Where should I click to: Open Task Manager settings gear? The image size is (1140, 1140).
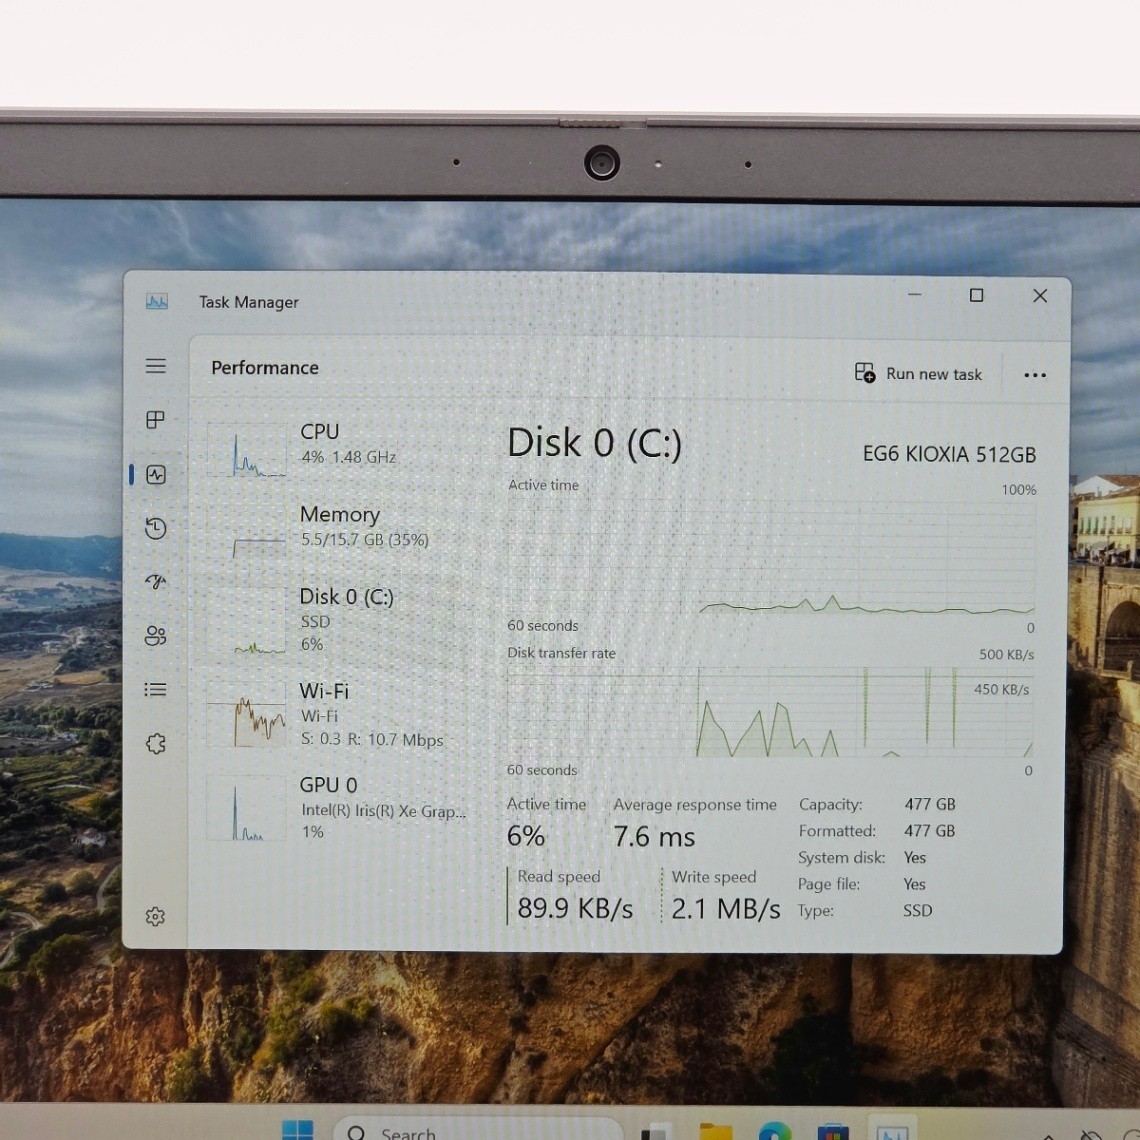click(x=155, y=916)
